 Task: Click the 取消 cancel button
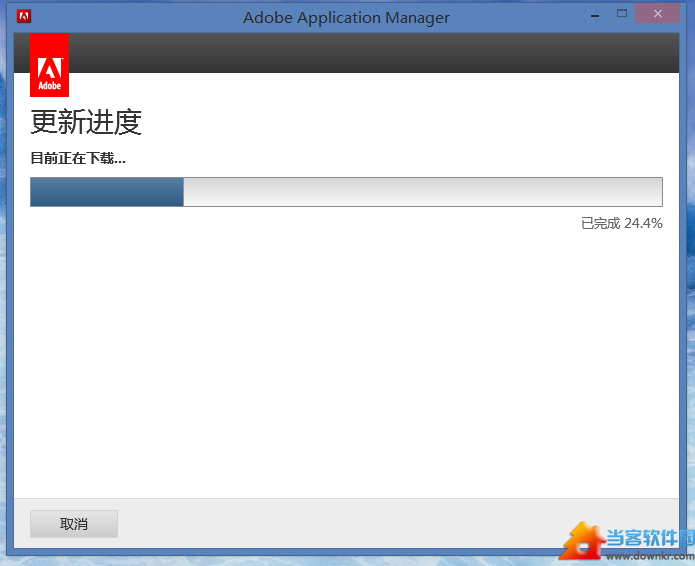coord(74,524)
